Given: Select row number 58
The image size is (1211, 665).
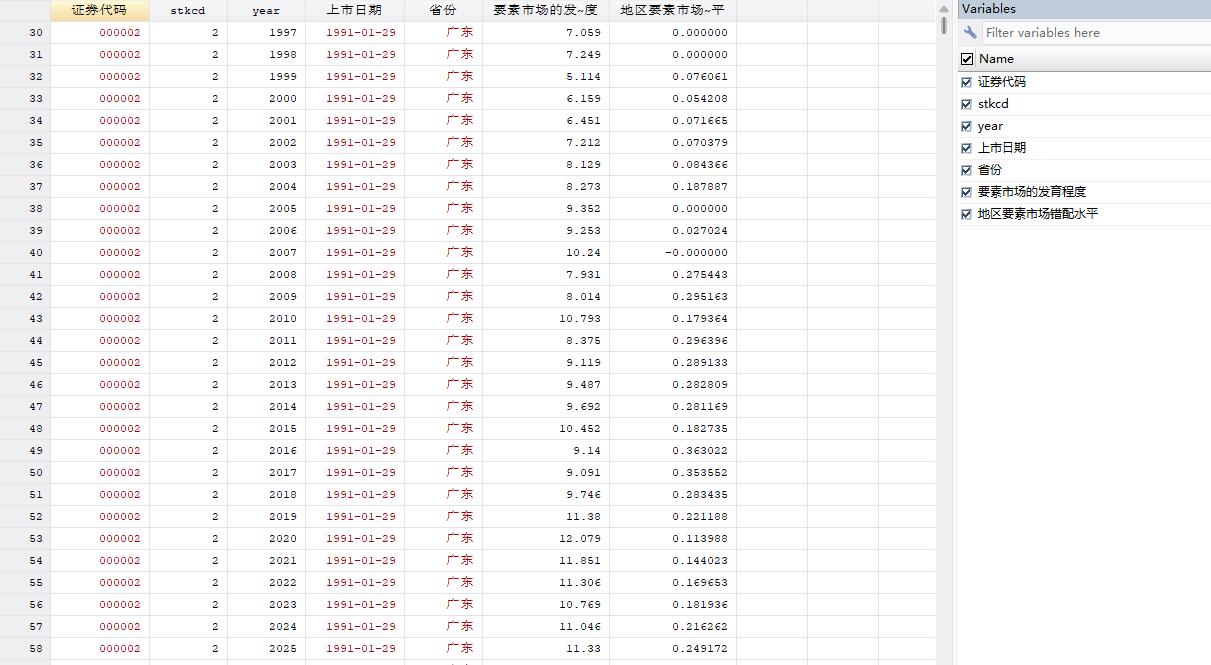Looking at the screenshot, I should pyautogui.click(x=25, y=648).
